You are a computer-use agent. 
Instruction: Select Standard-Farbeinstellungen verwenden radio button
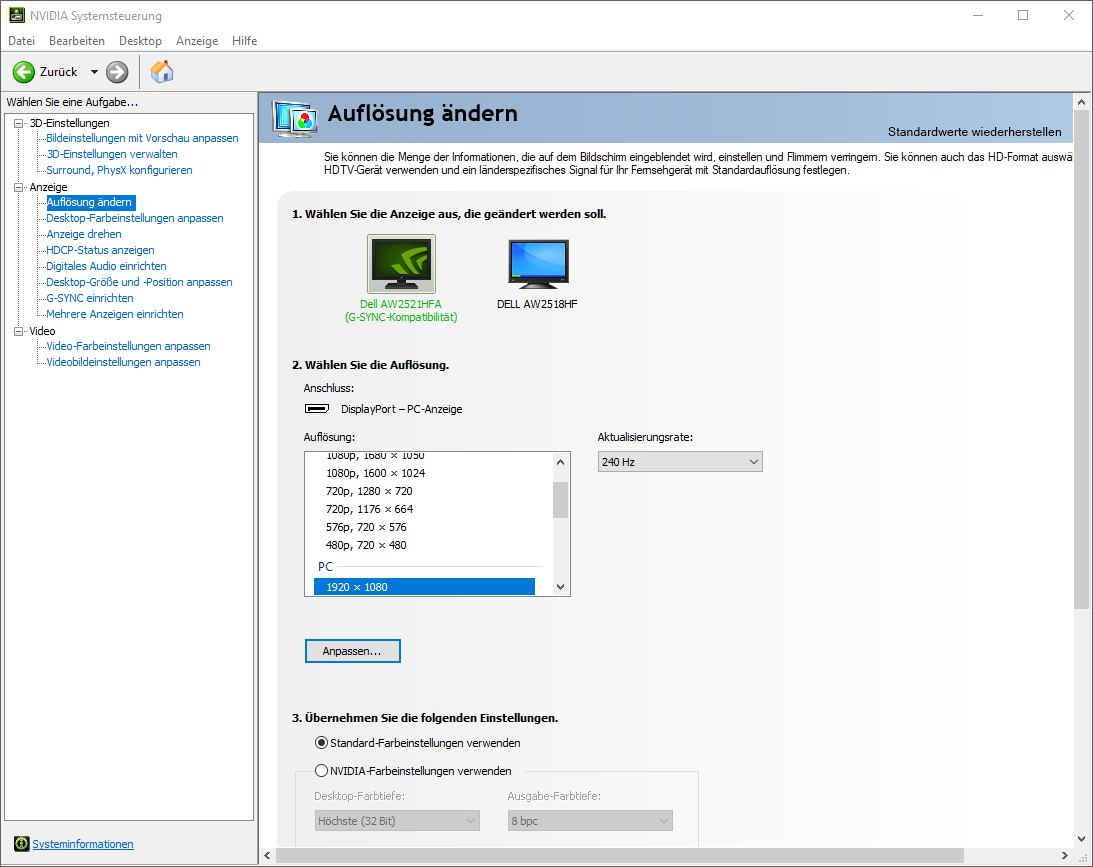point(321,743)
